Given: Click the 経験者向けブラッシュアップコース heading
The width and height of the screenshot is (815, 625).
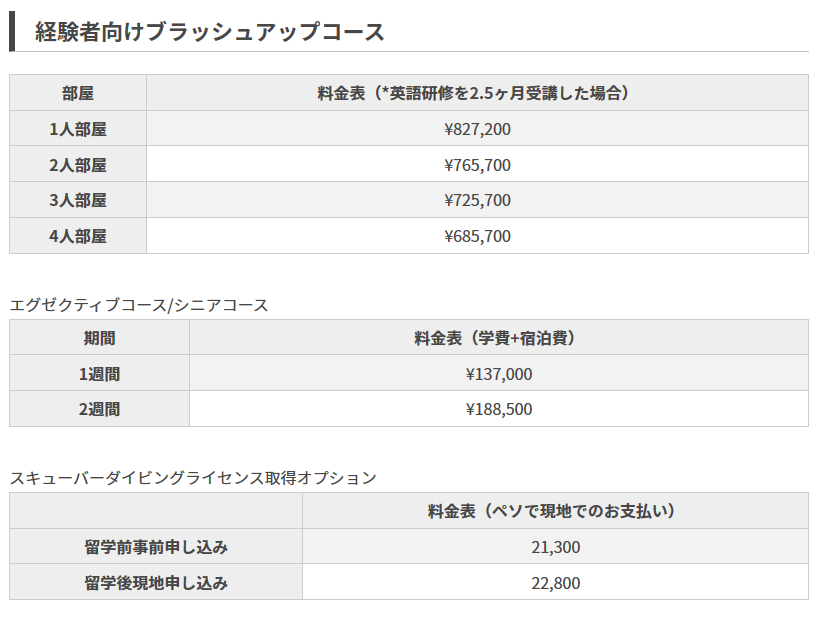Looking at the screenshot, I should pos(210,31).
